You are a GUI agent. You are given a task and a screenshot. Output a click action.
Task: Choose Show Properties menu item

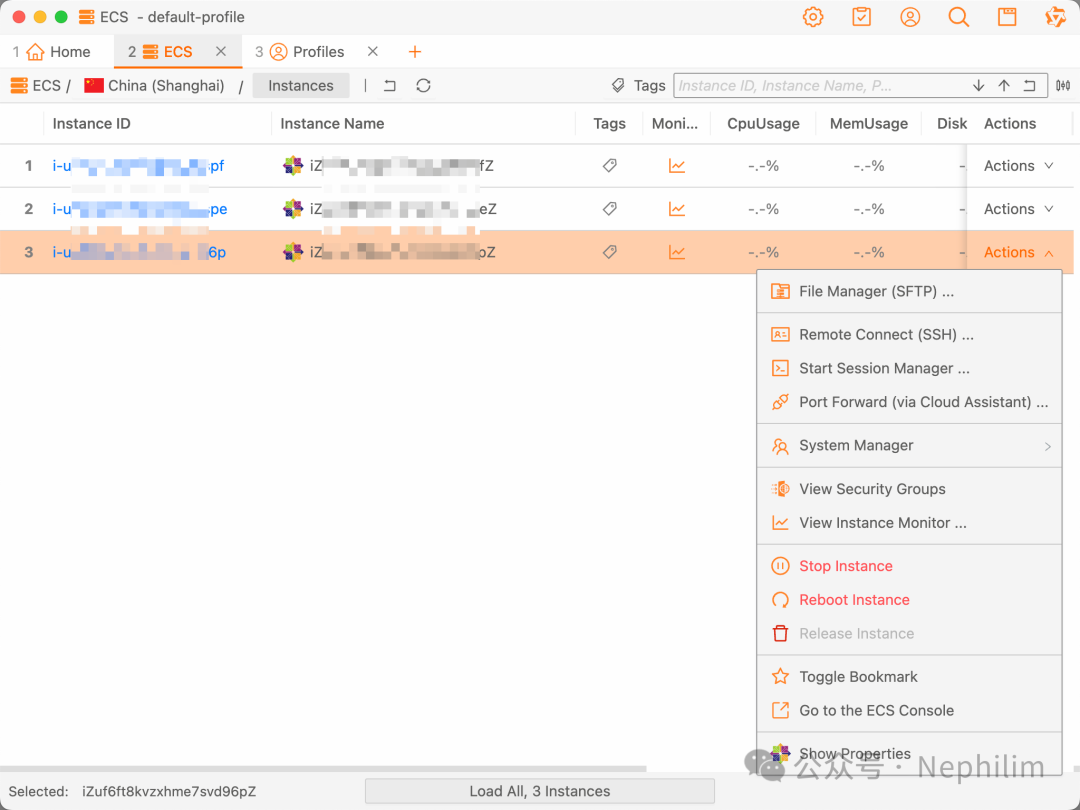pos(909,754)
